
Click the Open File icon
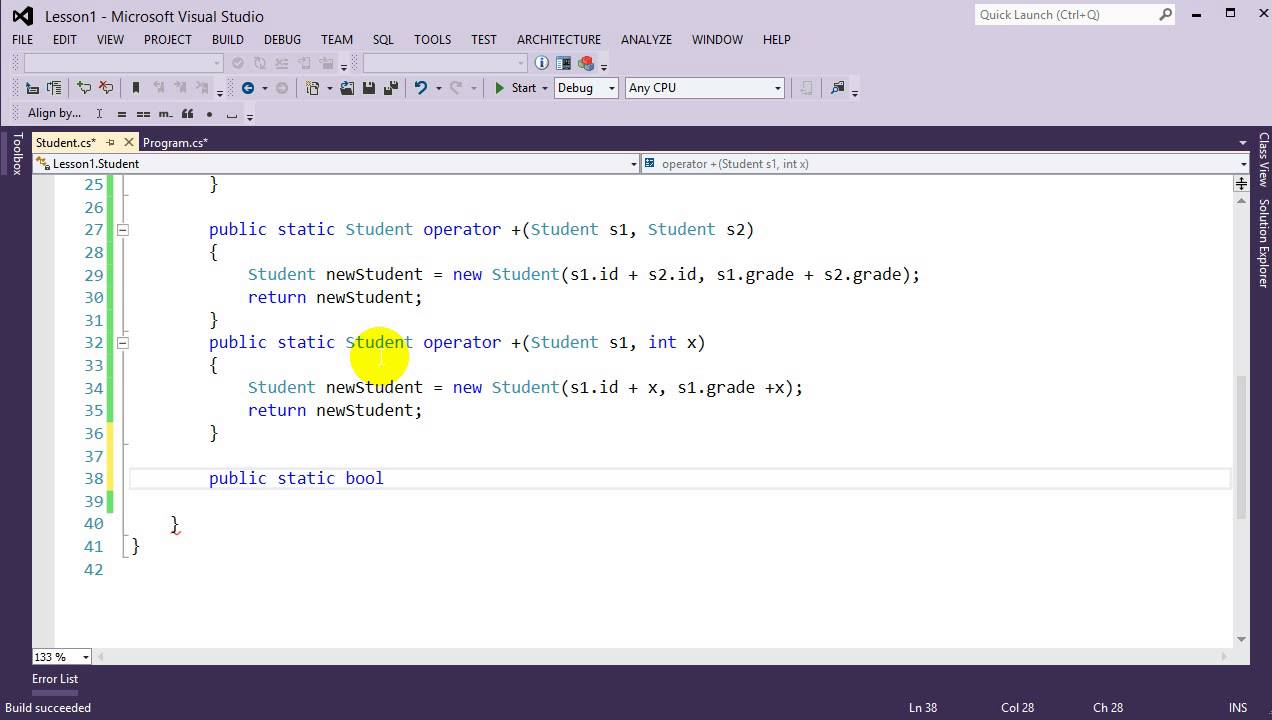[x=347, y=88]
